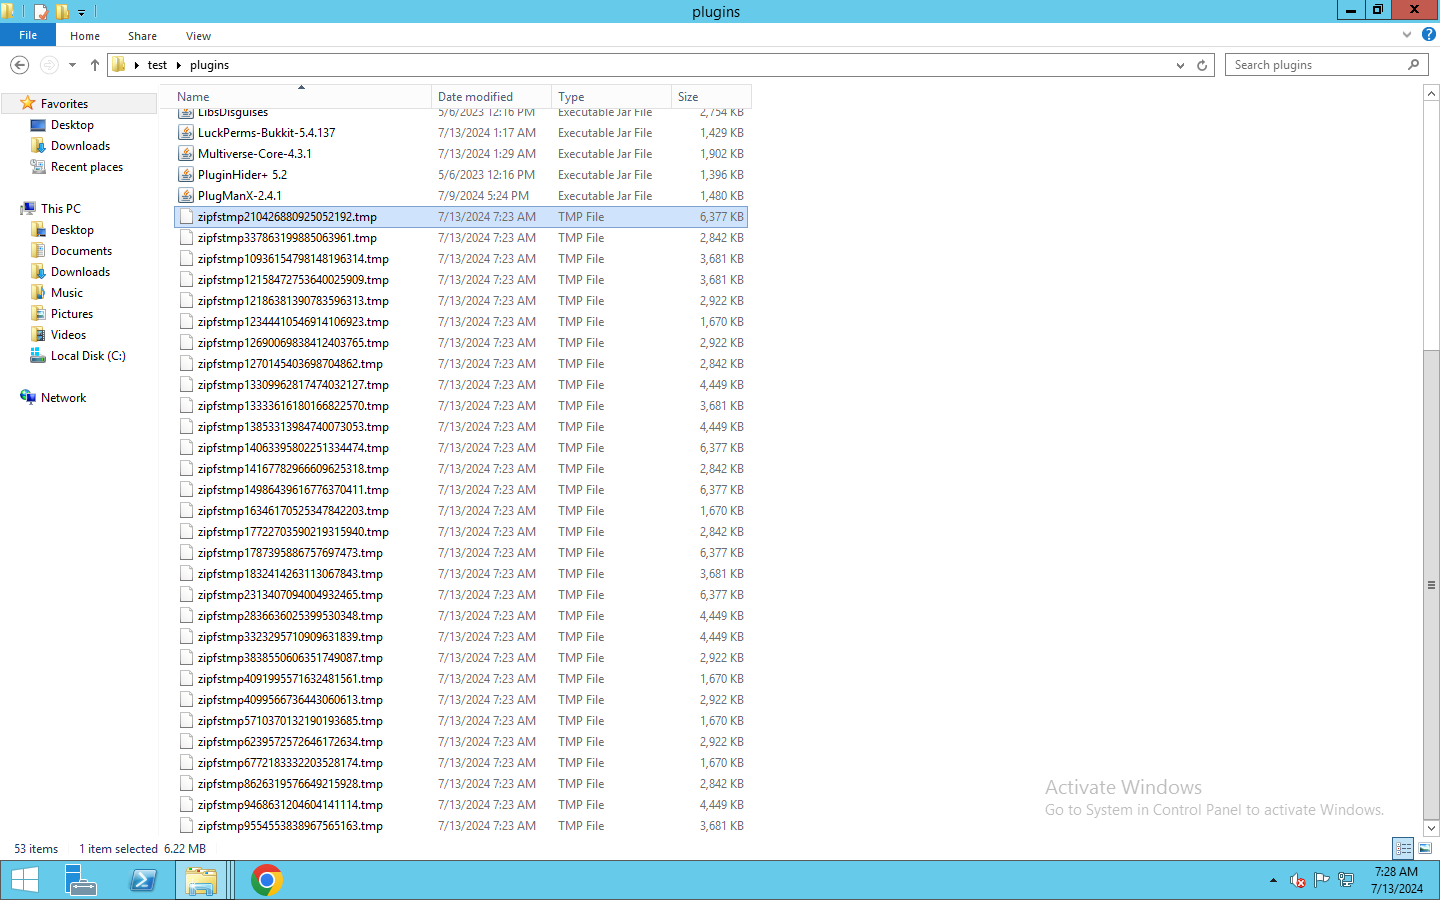Open Windows Start button on taskbar
1440x900 pixels.
(24, 880)
